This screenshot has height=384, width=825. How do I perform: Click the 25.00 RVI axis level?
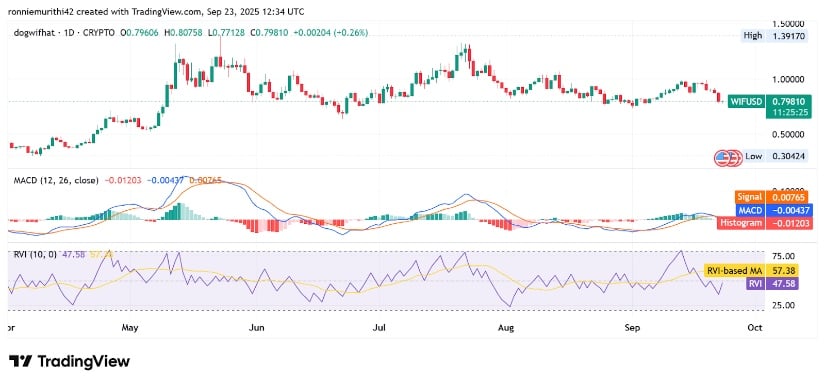point(782,305)
